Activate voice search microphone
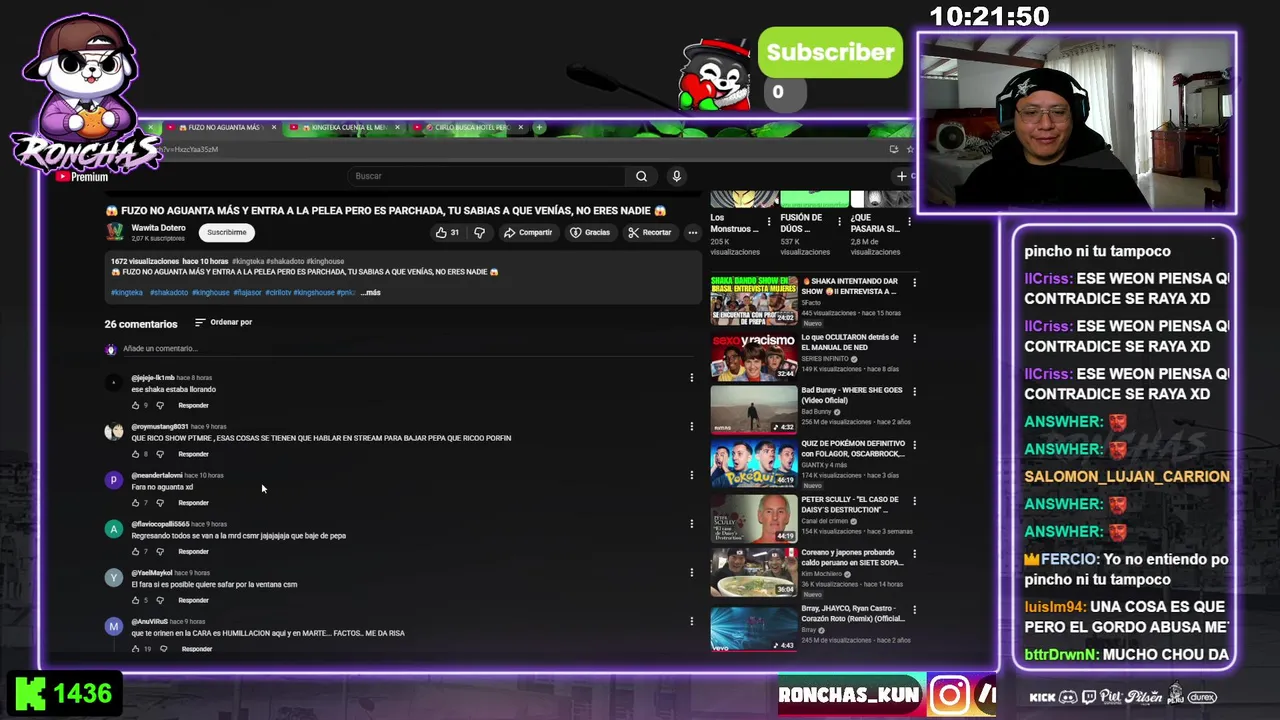 tap(676, 176)
